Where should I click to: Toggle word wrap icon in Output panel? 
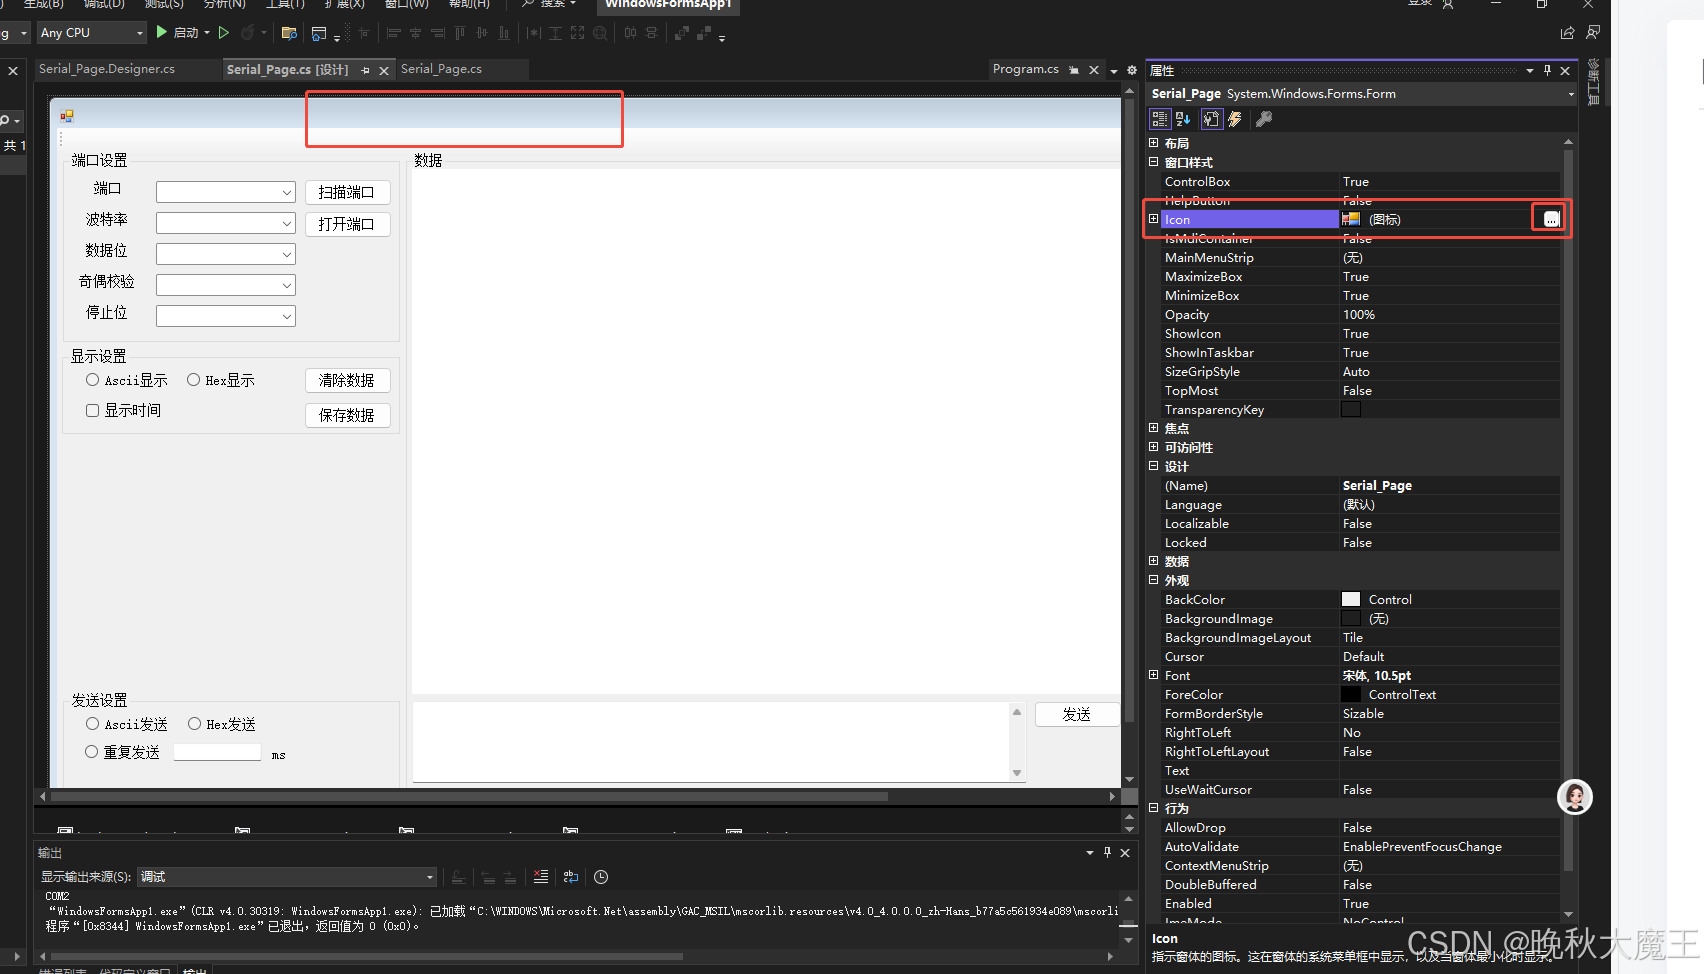click(x=571, y=877)
